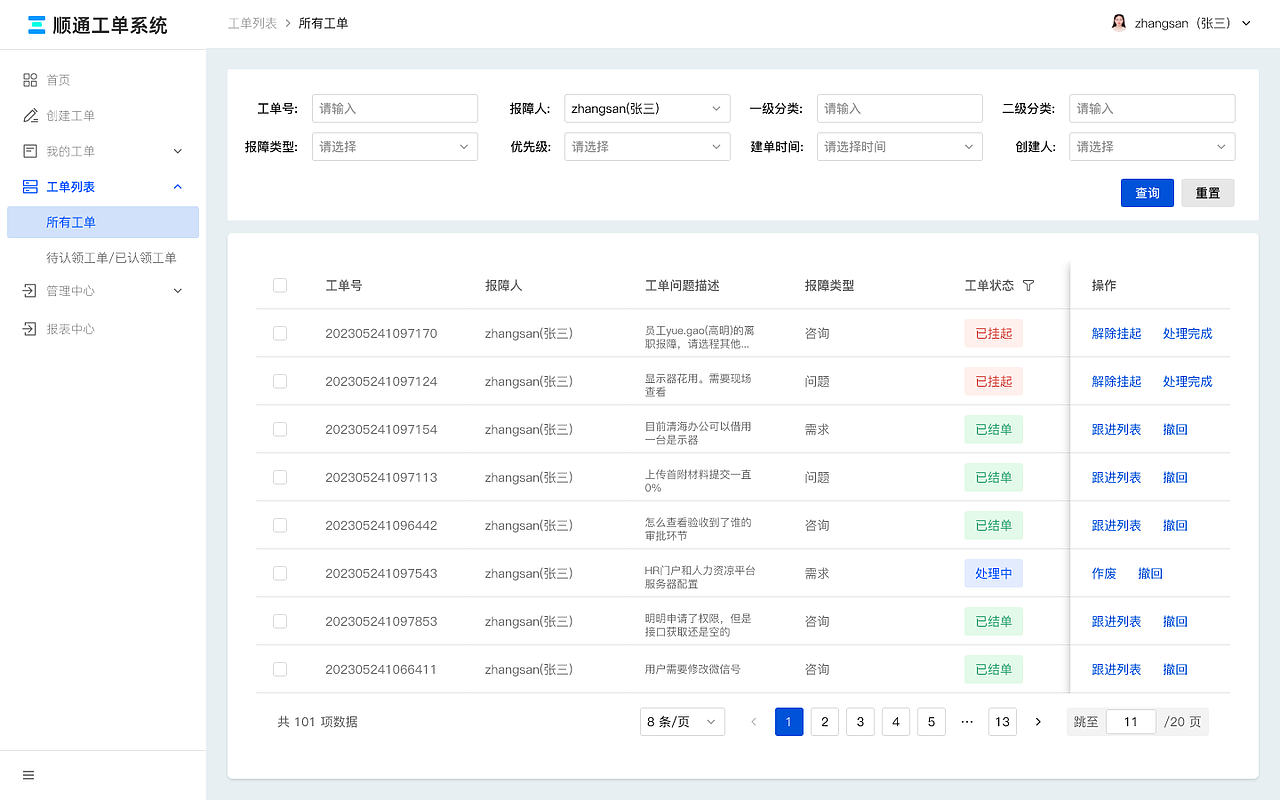Viewport: 1280px width, 800px height.
Task: Open the 建单时间 time picker dropdown
Action: click(900, 147)
